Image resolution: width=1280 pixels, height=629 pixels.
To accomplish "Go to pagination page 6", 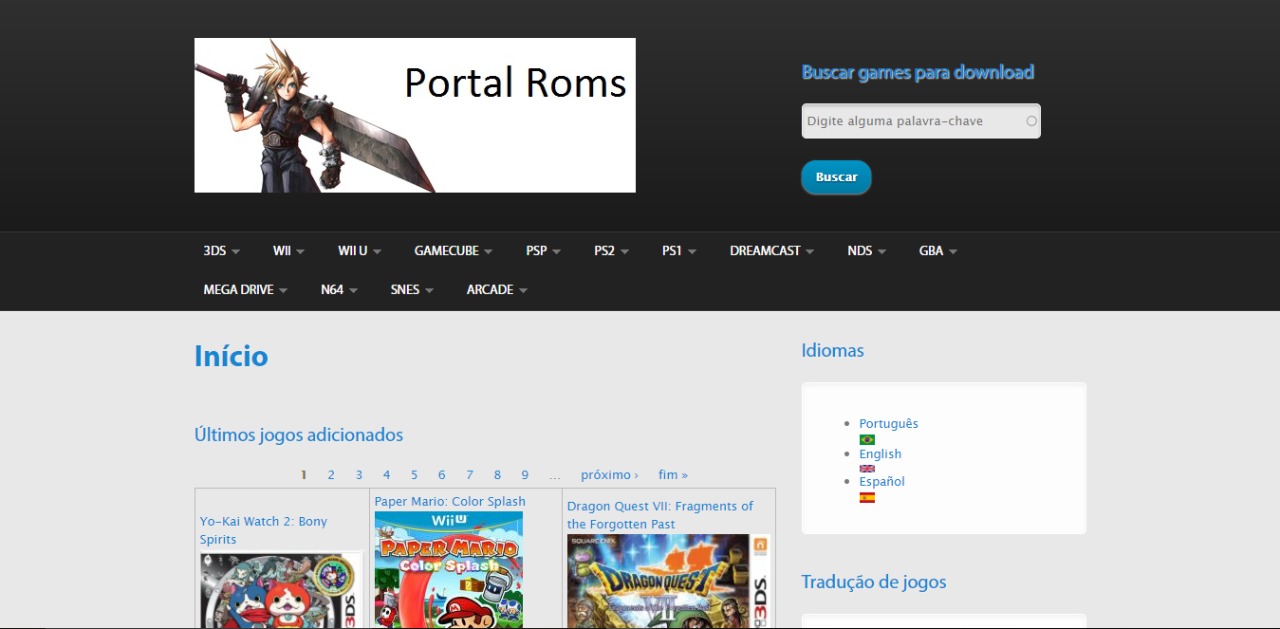I will [x=441, y=475].
